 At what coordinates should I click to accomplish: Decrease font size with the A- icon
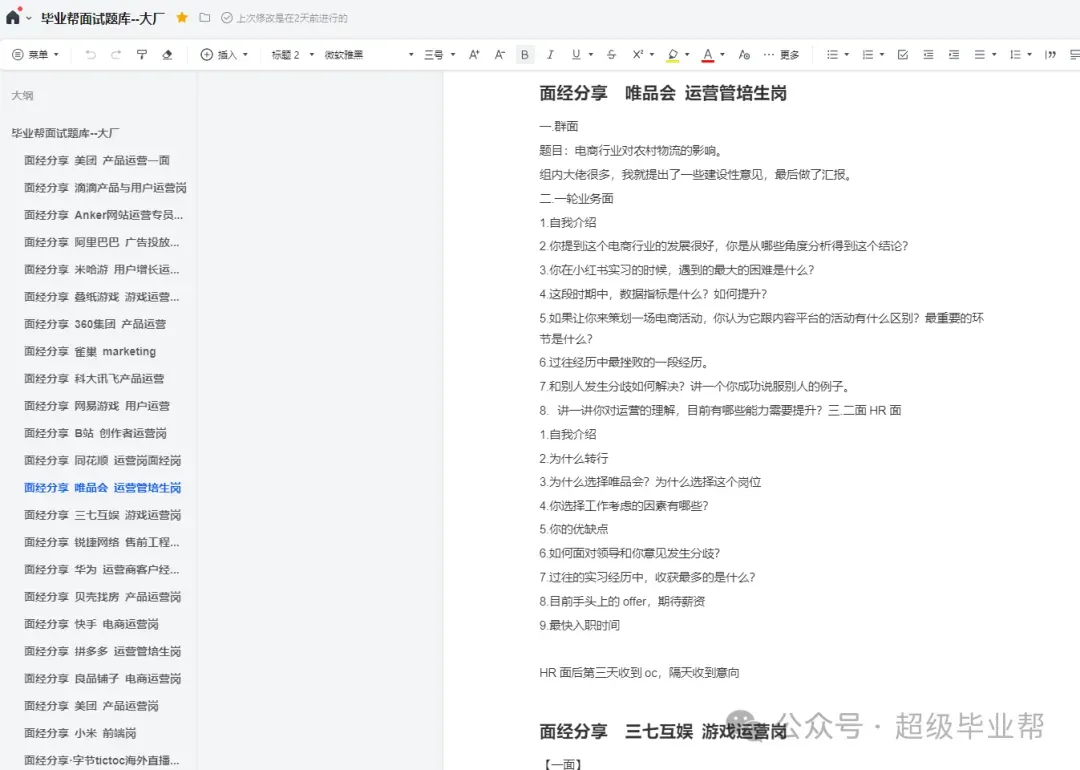click(499, 54)
